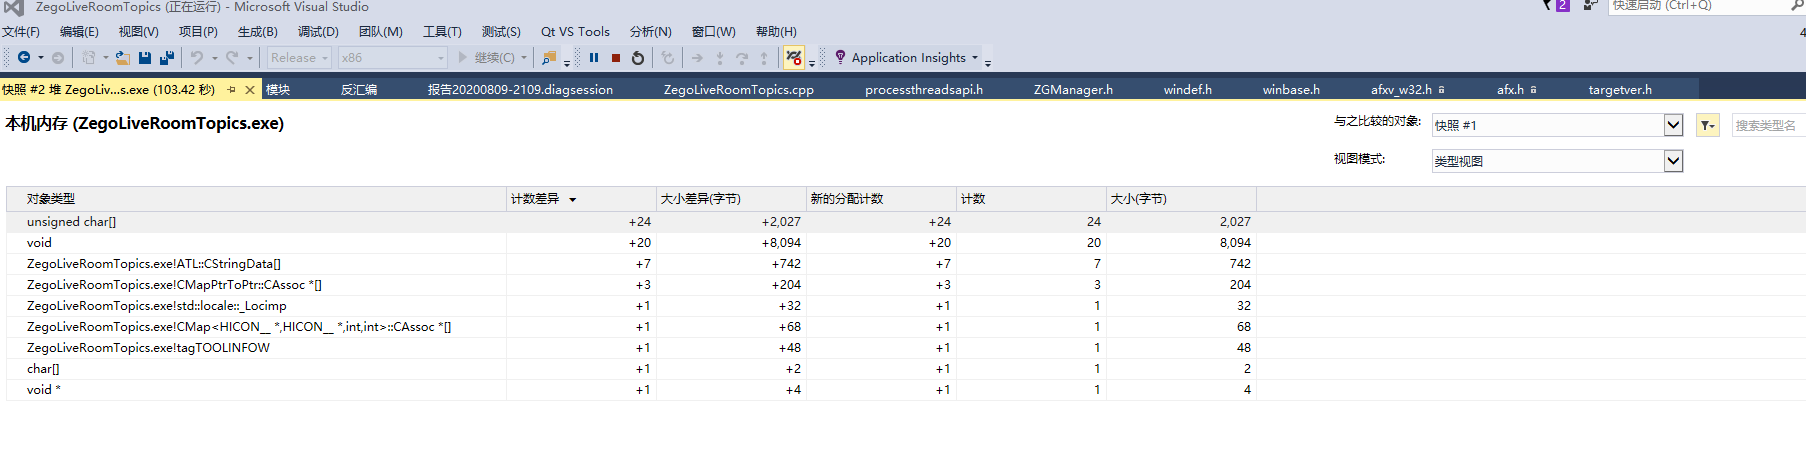This screenshot has height=459, width=1806.
Task: Open the type filter funnel button
Action: pos(1707,125)
